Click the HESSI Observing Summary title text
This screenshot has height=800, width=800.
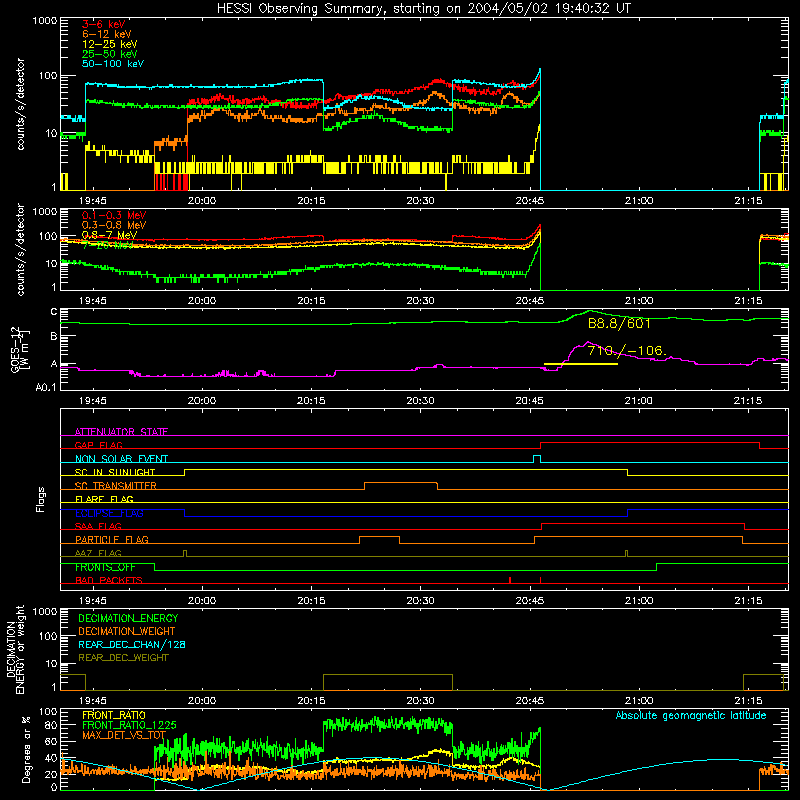tap(423, 9)
